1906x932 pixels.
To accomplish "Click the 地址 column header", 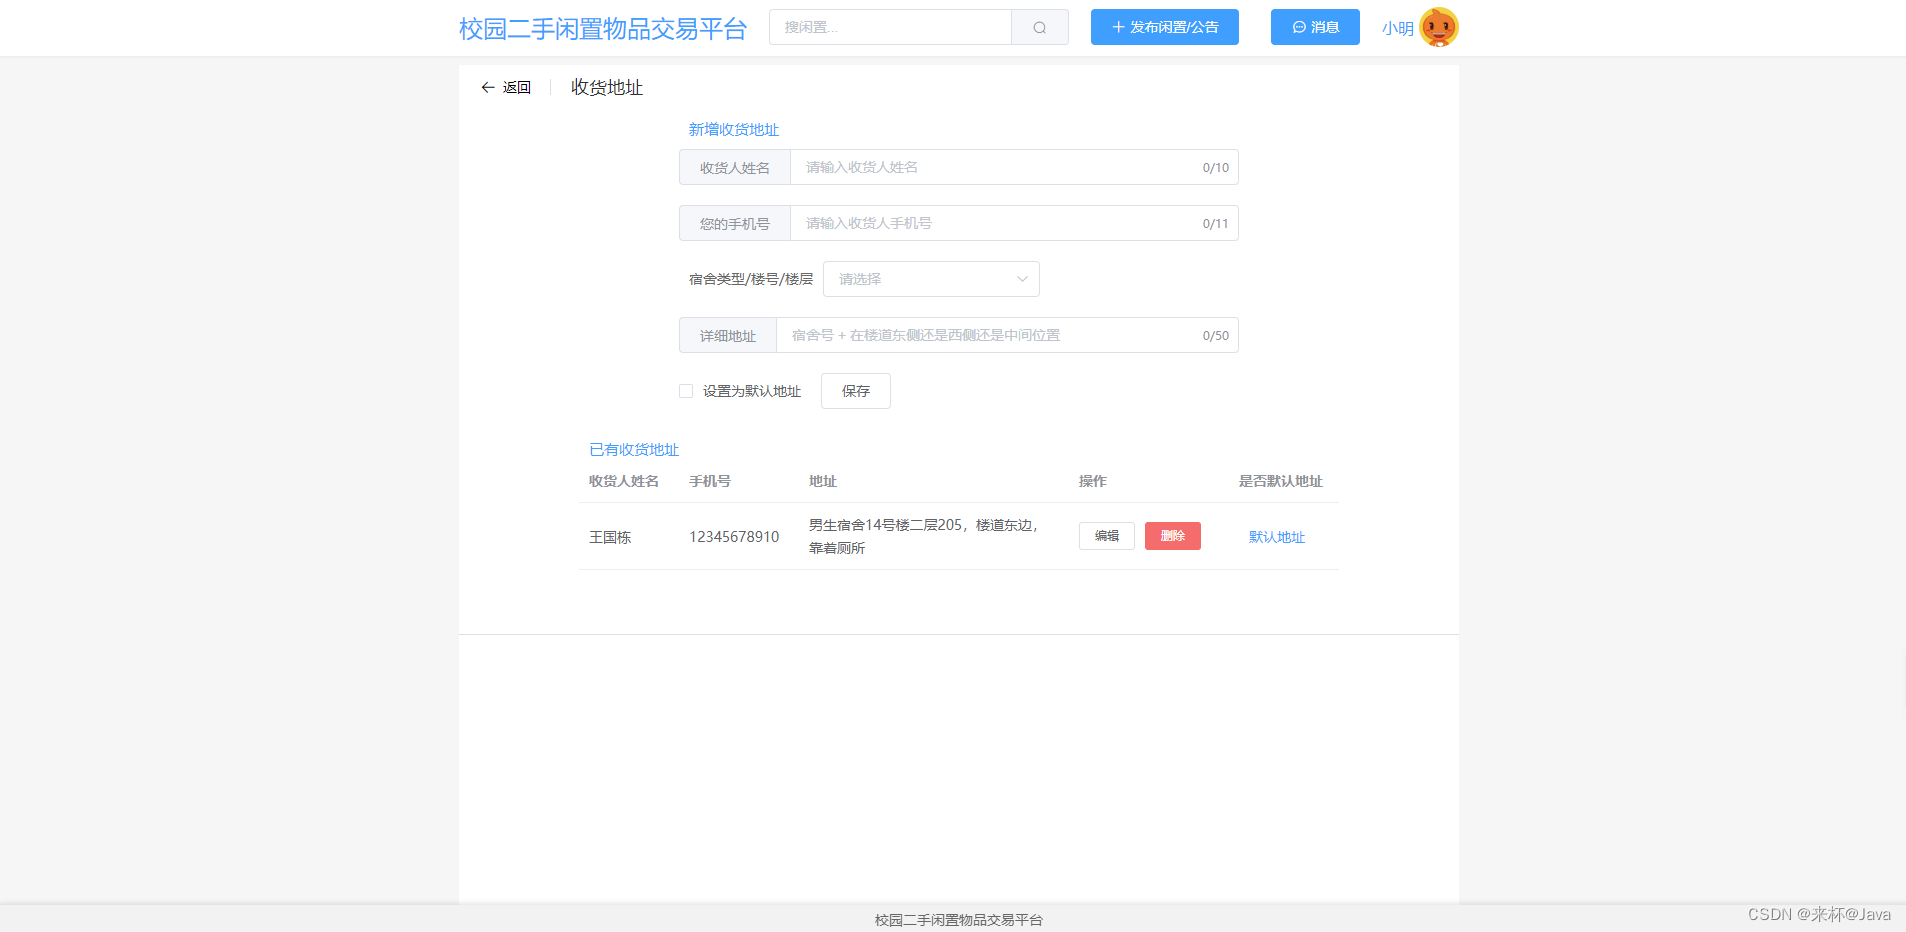I will pyautogui.click(x=823, y=481).
